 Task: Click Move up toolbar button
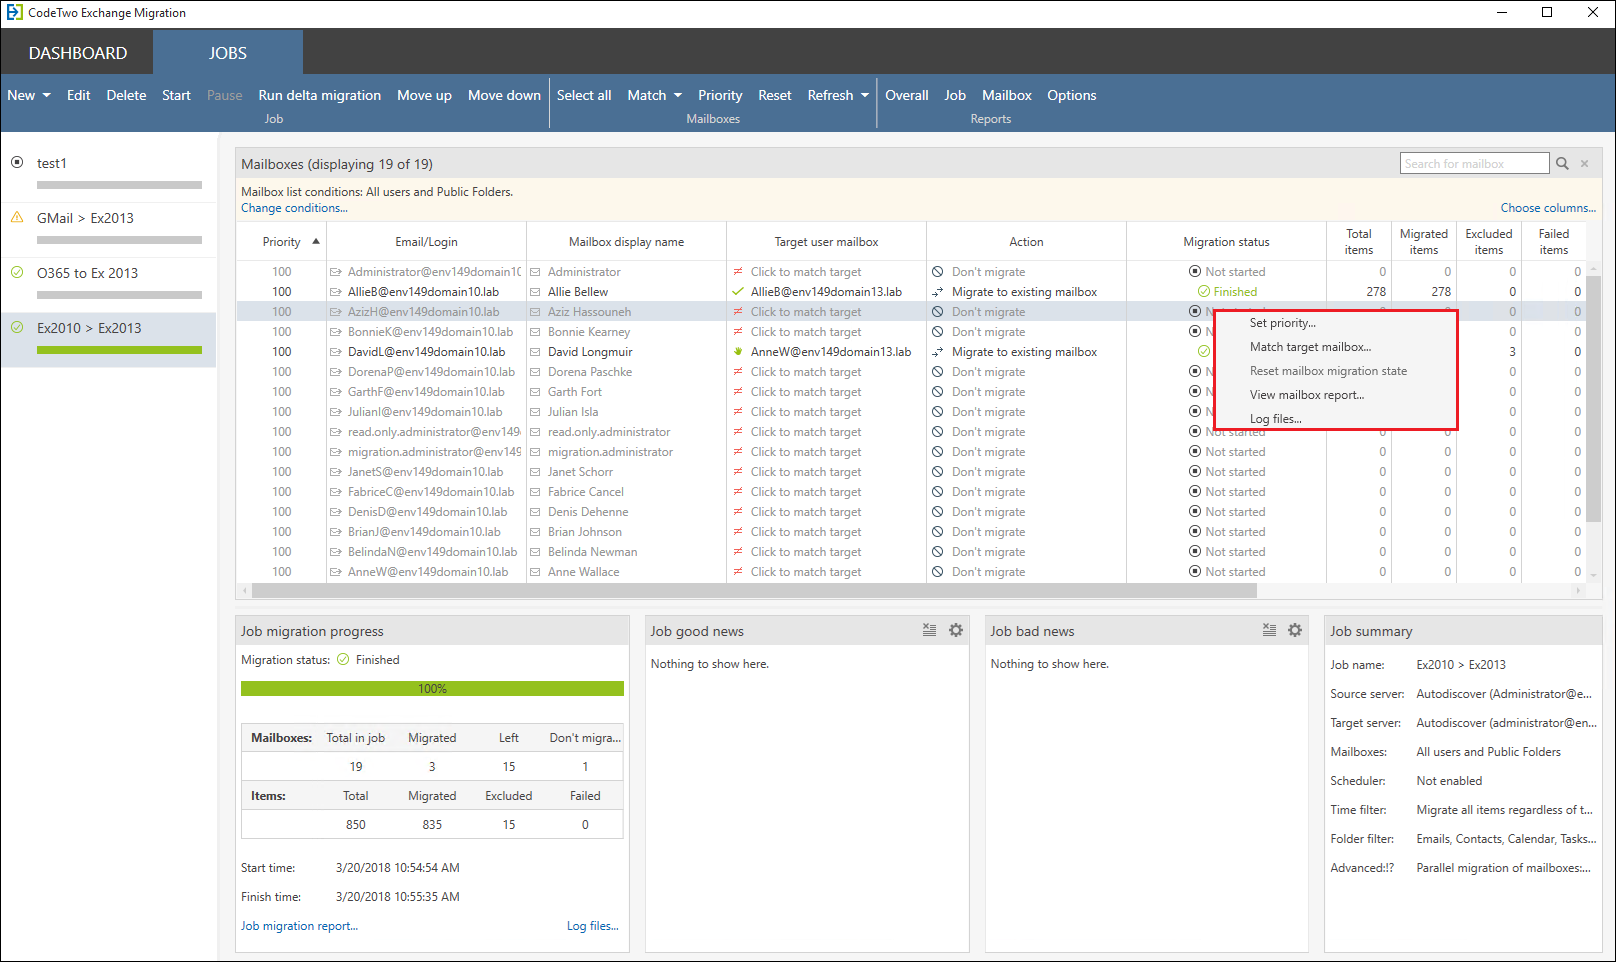click(424, 95)
